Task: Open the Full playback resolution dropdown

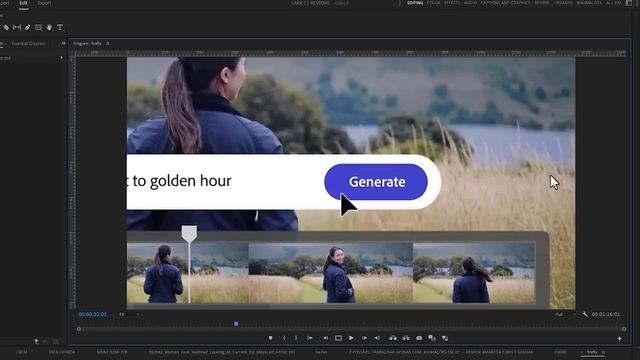Action: point(565,314)
